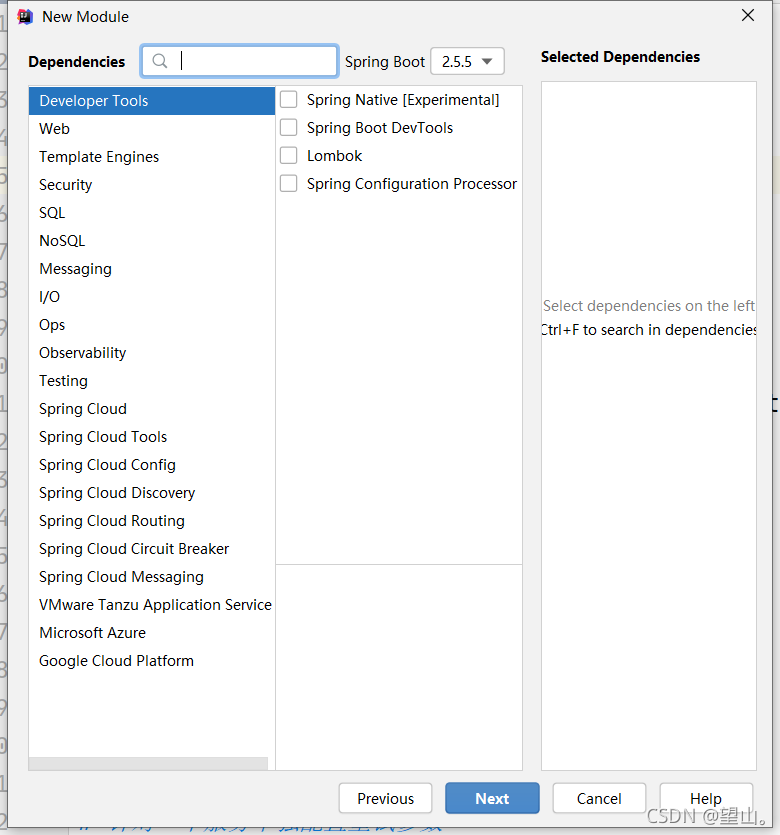Check the Spring Boot DevTools dependency

[x=289, y=128]
